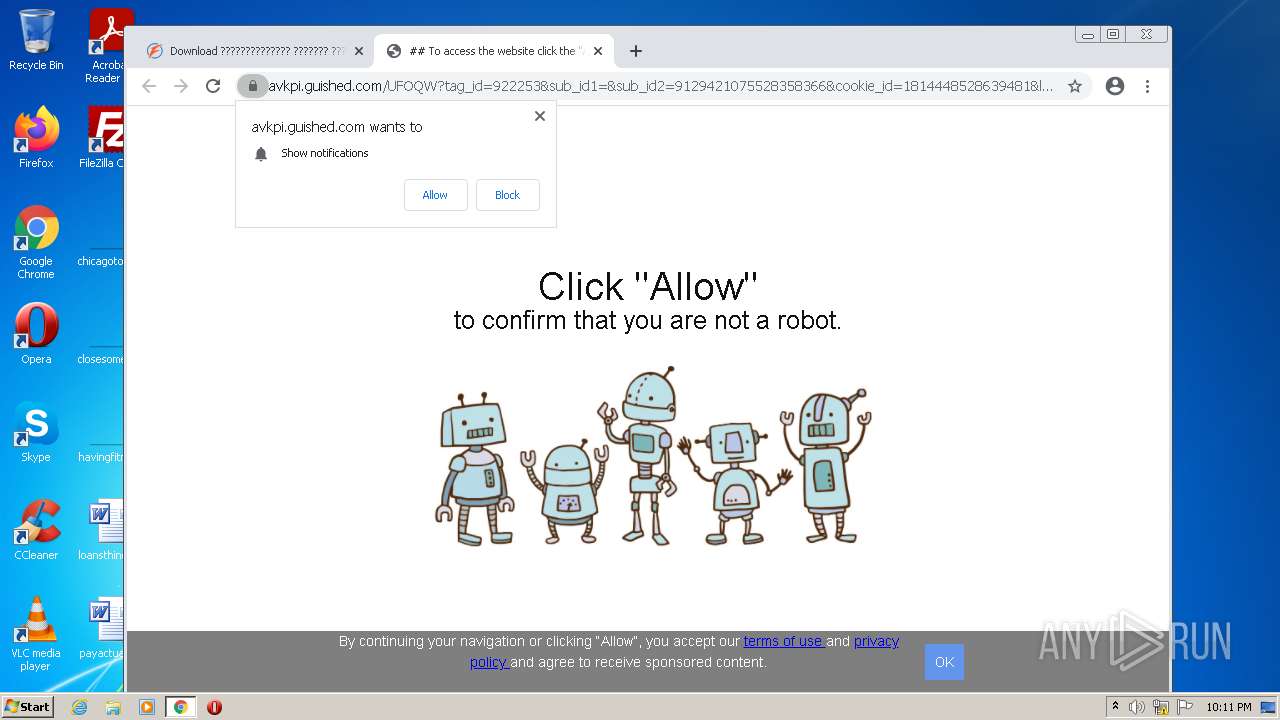
Task: Click the 'avkpi.guished.com wants to' text
Action: point(337,127)
